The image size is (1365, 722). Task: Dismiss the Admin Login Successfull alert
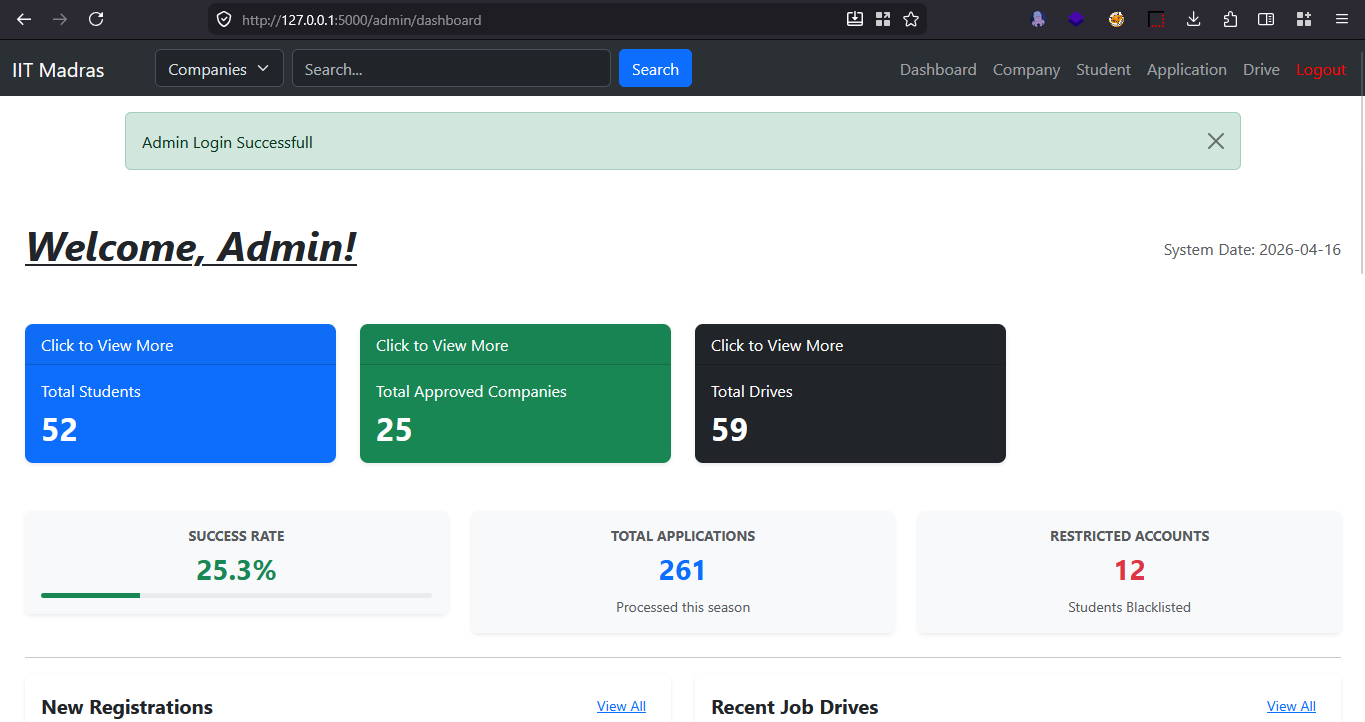click(x=1215, y=141)
